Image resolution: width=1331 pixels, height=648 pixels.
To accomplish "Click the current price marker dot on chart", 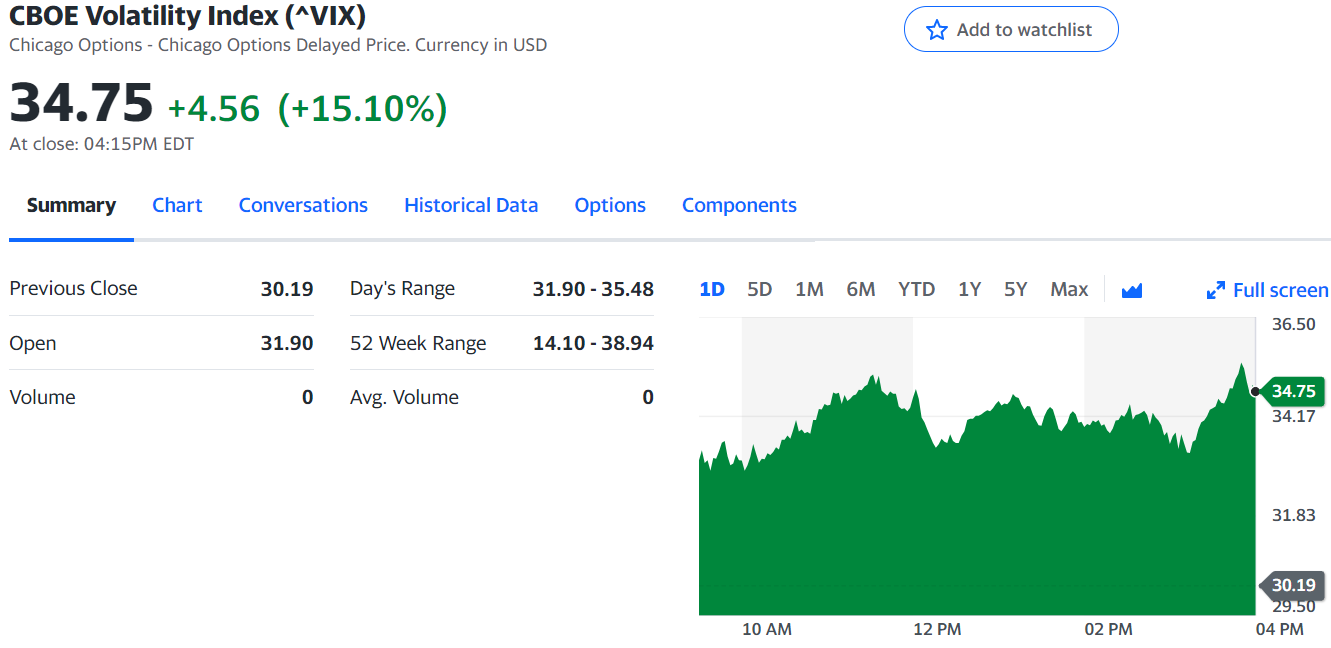I will coord(1255,391).
